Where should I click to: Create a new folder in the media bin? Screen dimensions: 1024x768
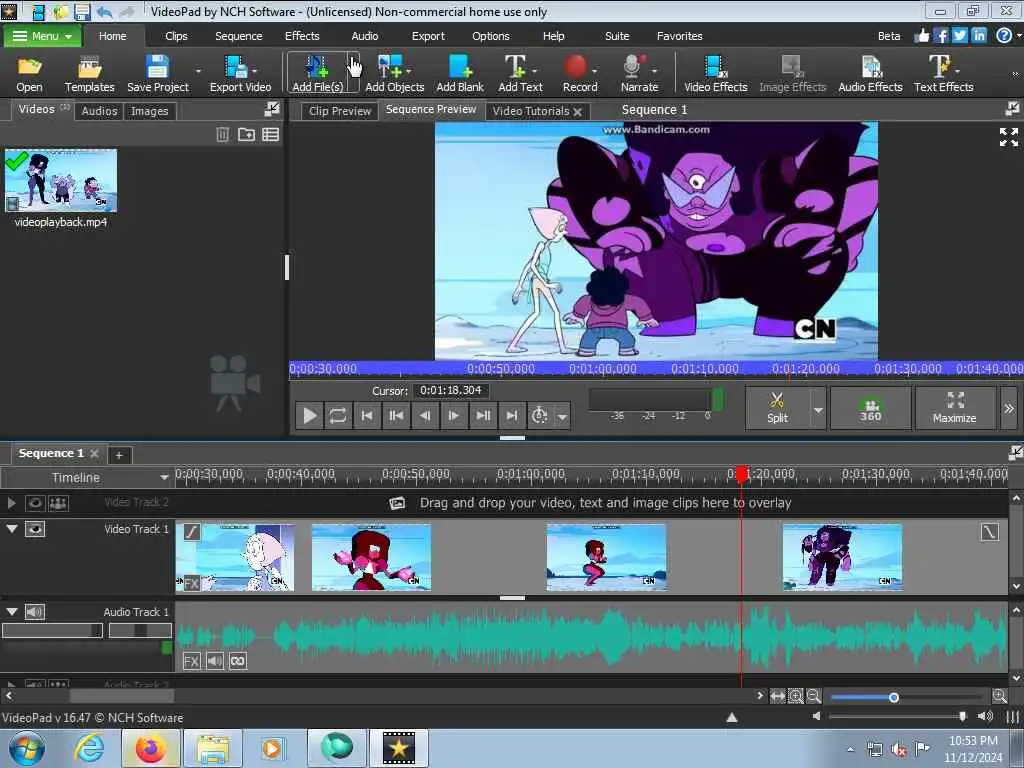(246, 135)
